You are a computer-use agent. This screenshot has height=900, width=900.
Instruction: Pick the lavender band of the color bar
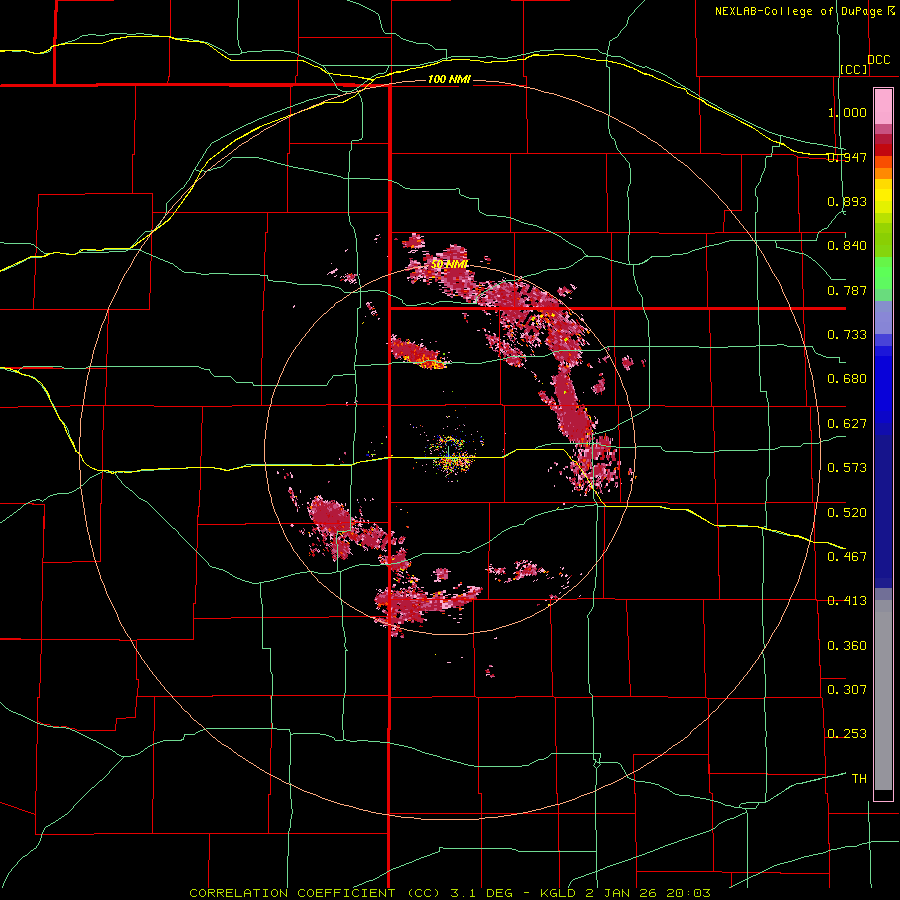883,317
